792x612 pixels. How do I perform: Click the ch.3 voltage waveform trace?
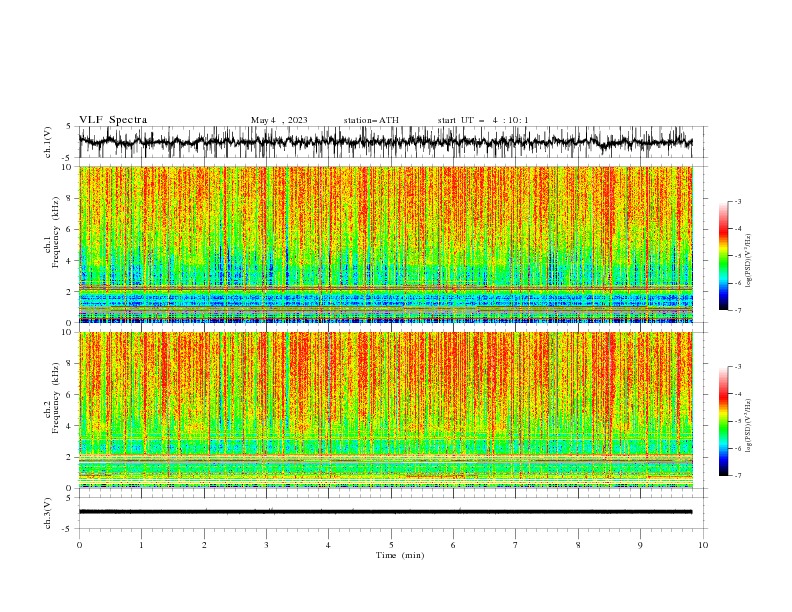(x=385, y=512)
